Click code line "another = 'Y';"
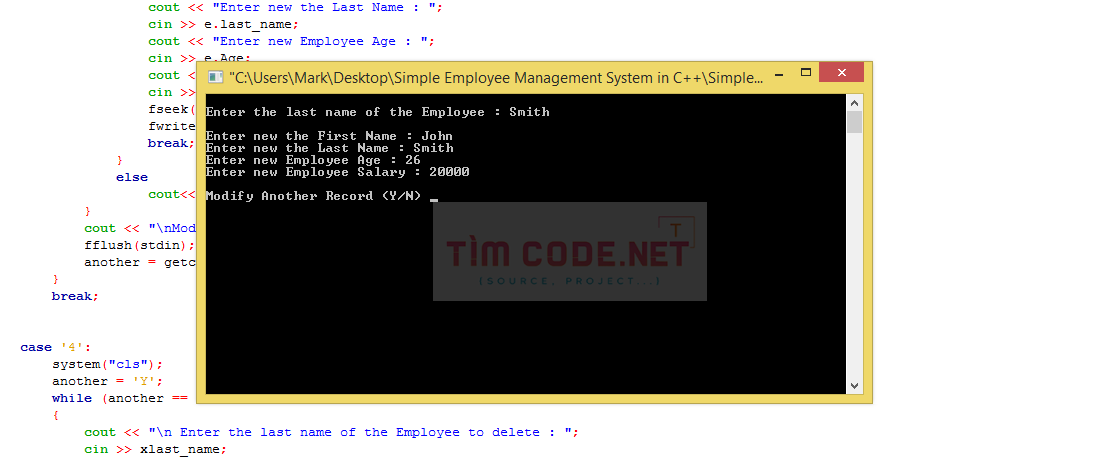The image size is (1099, 464). [x=107, y=381]
